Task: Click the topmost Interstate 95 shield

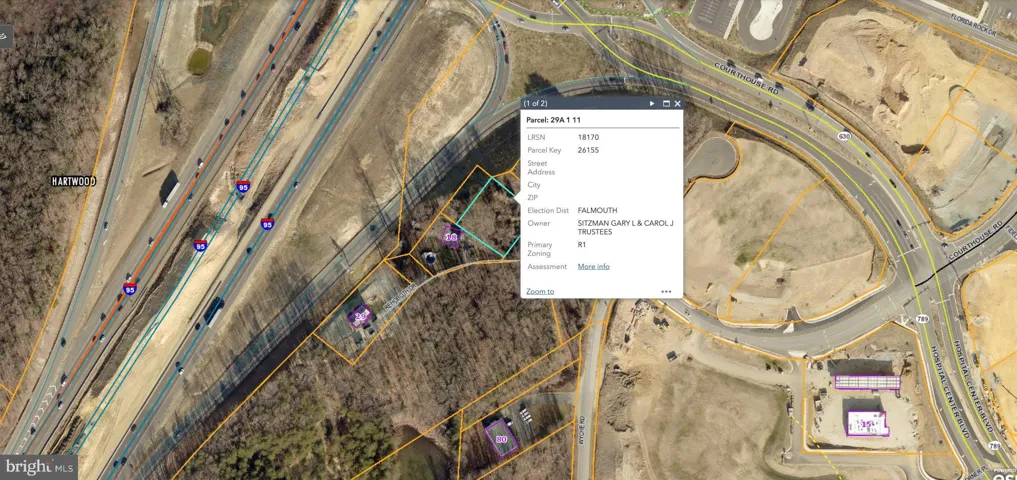Action: 243,187
